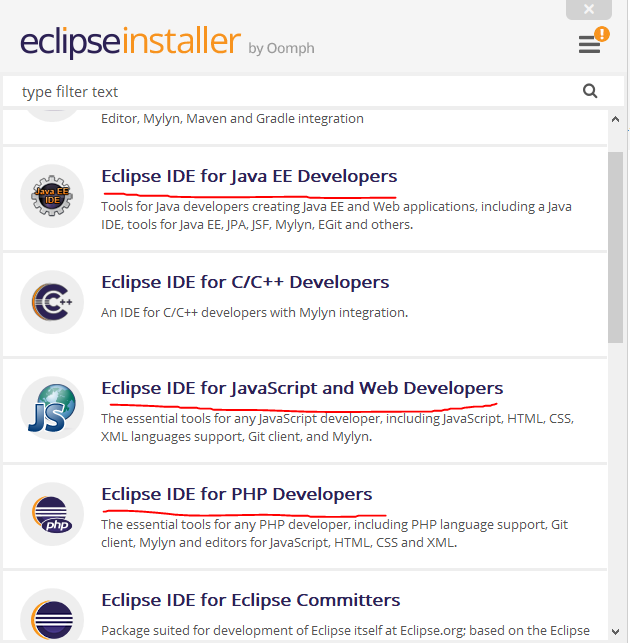Click the PHP package icon

52,514
